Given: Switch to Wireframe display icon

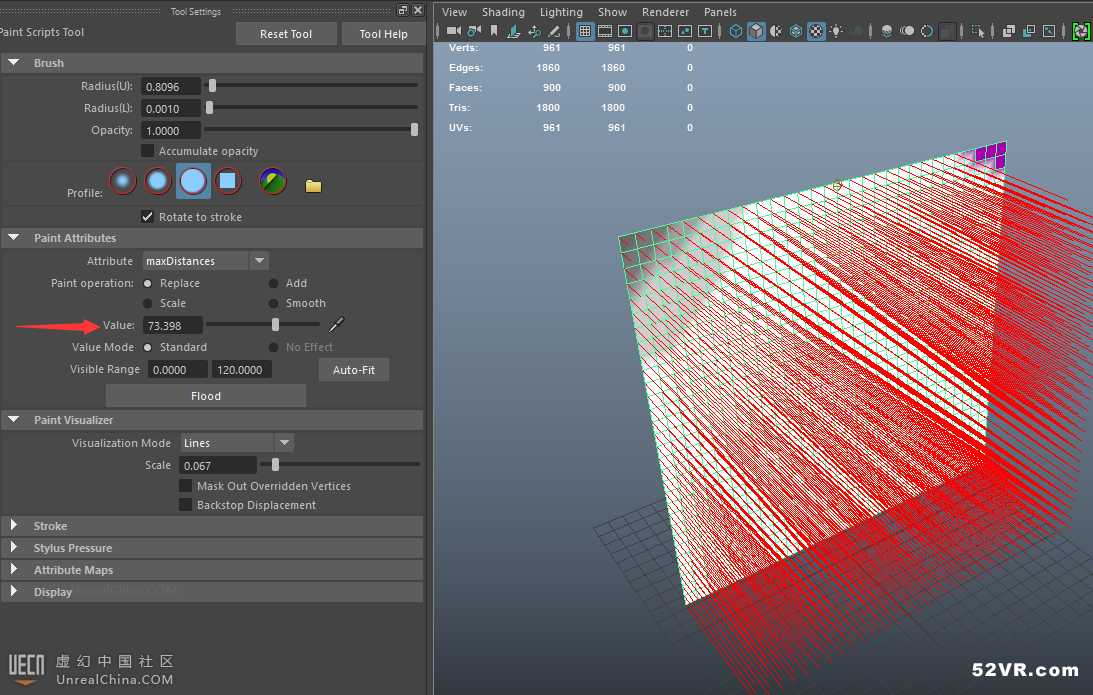Looking at the screenshot, I should tap(736, 31).
